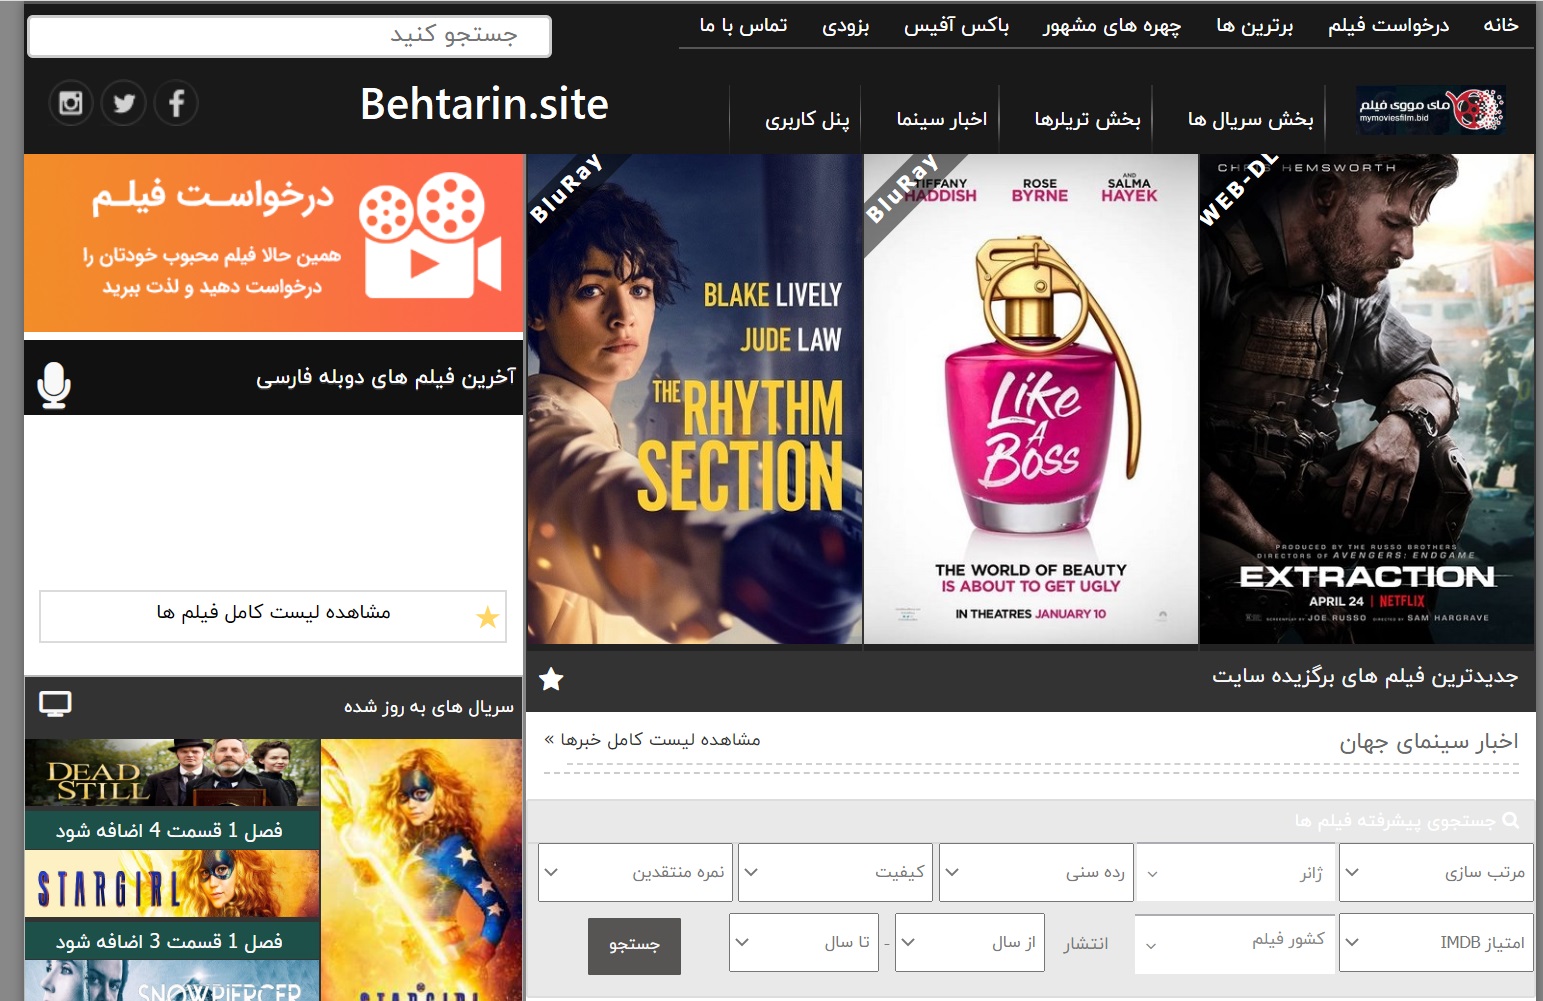The image size is (1543, 1001).
Task: Open the کیفیت quality dropdown
Action: pyautogui.click(x=835, y=872)
